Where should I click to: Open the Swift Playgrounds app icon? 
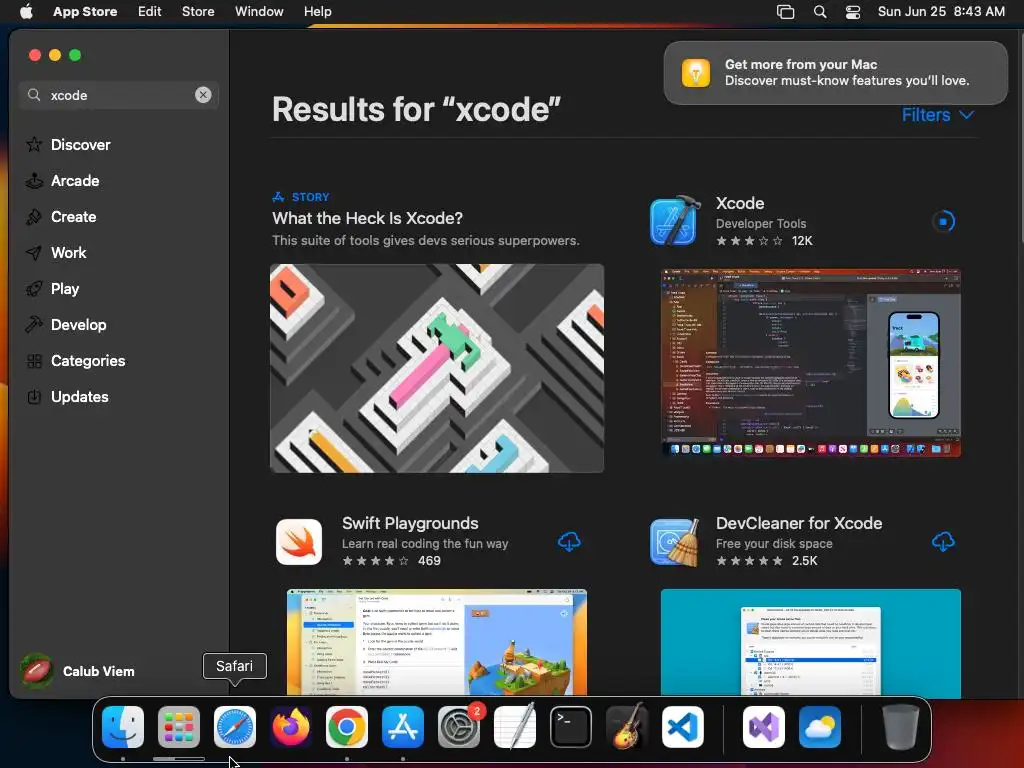click(299, 541)
